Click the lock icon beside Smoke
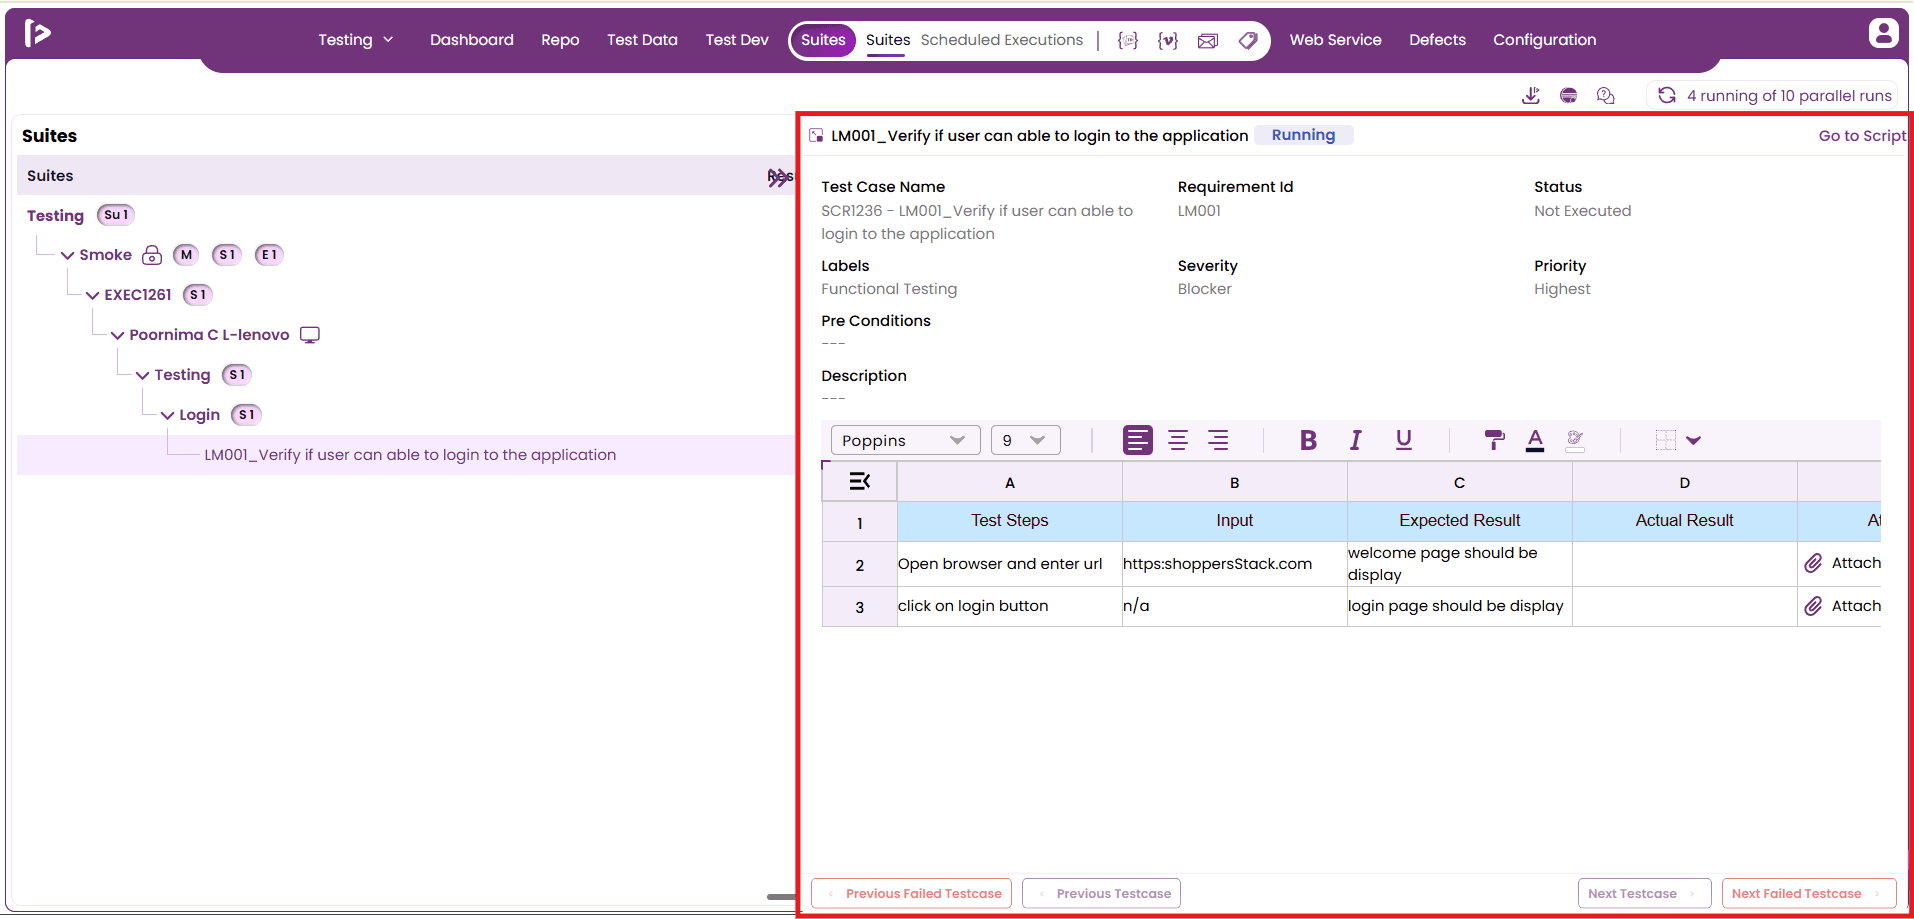 tap(152, 255)
